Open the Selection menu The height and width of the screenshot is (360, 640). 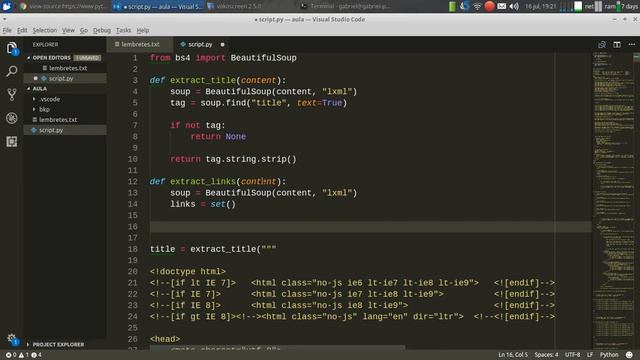pos(44,30)
